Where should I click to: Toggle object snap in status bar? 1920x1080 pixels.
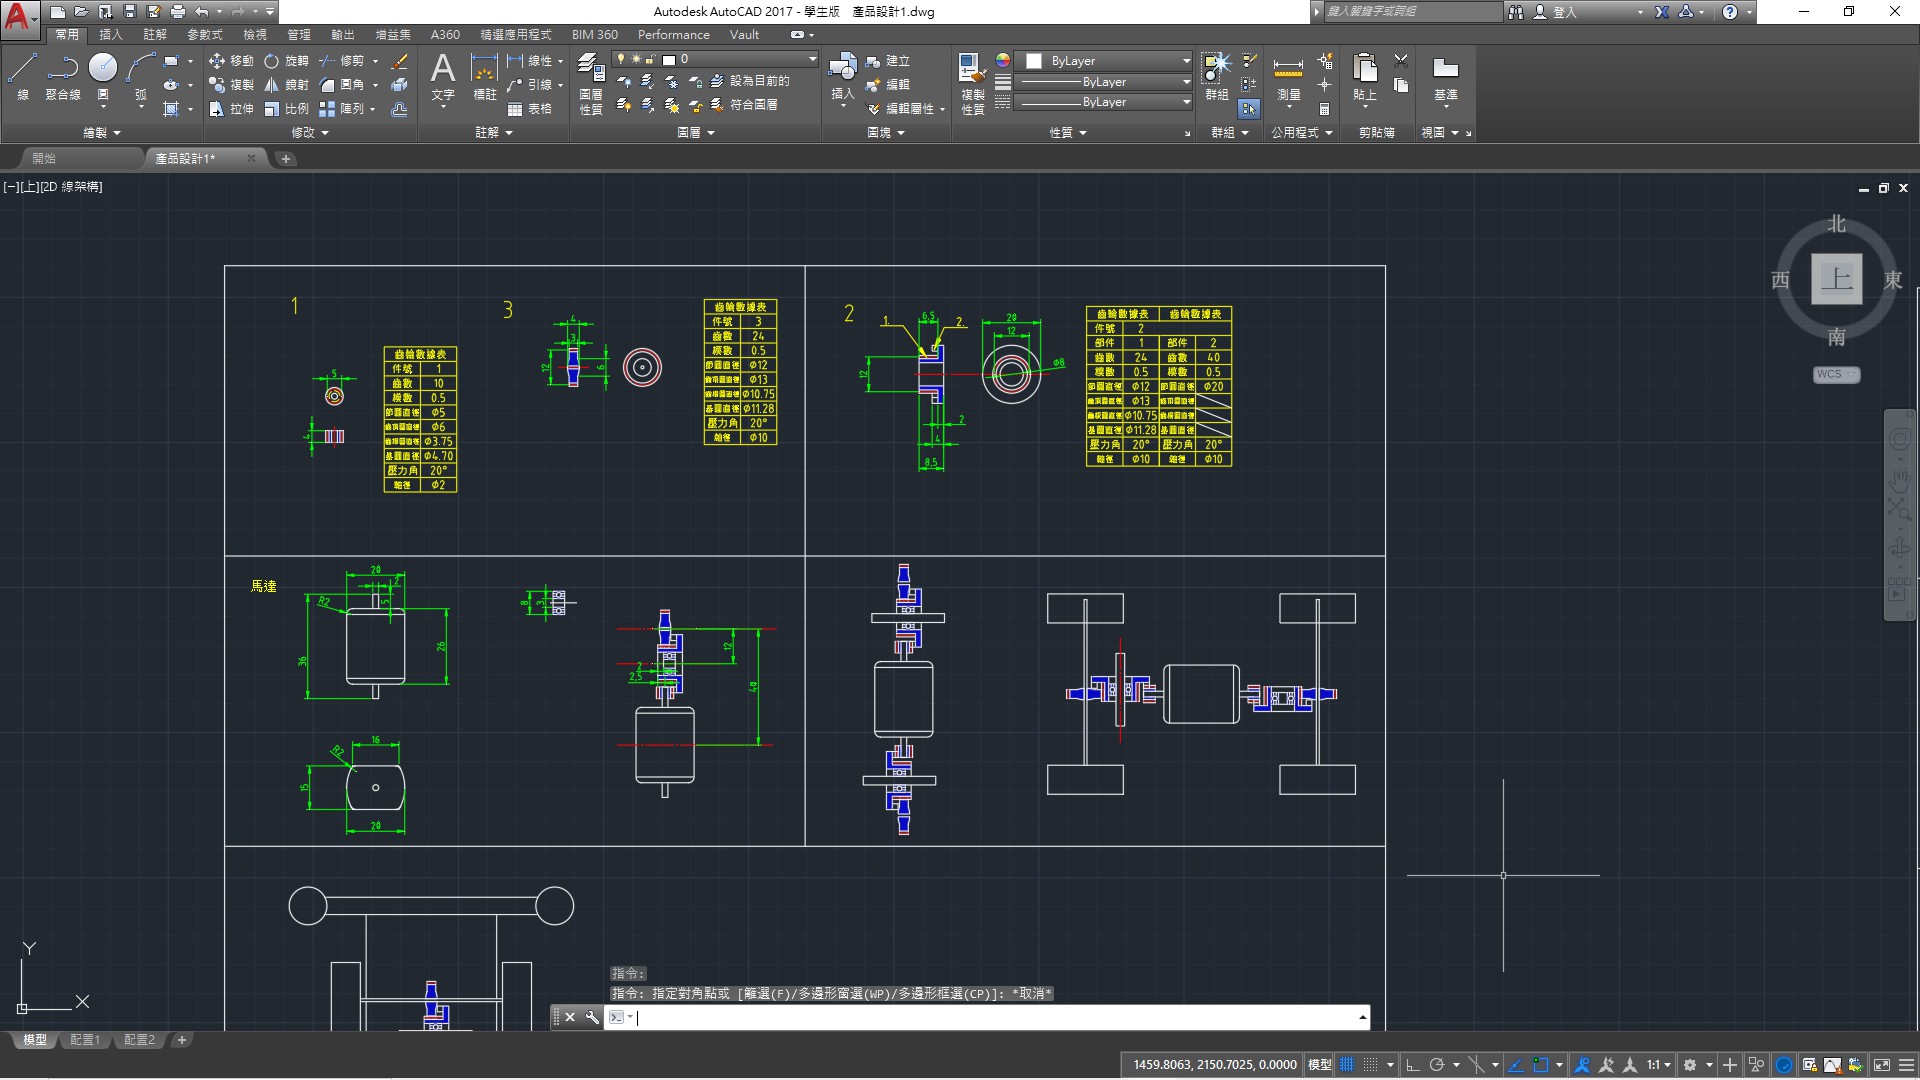pyautogui.click(x=1541, y=1065)
